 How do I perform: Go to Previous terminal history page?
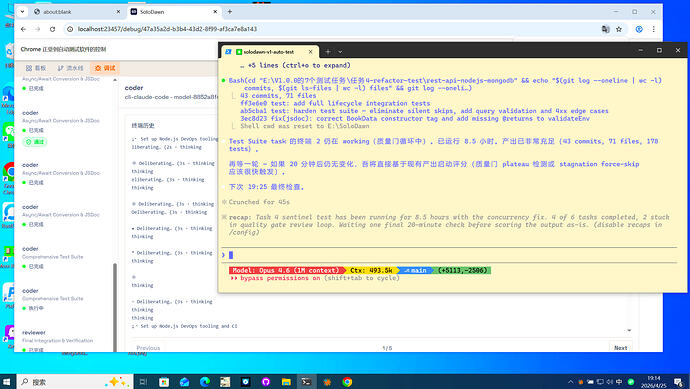148,348
